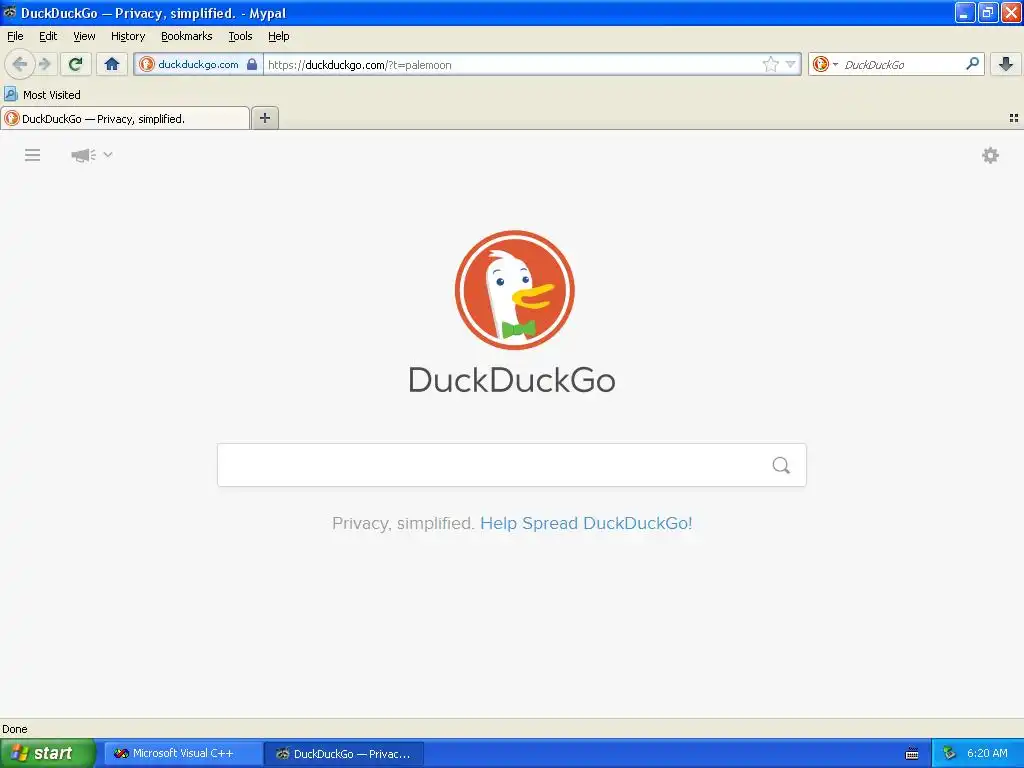The width and height of the screenshot is (1024, 768).
Task: Follow the Help Spread DuckDuckGo! link
Action: point(586,523)
